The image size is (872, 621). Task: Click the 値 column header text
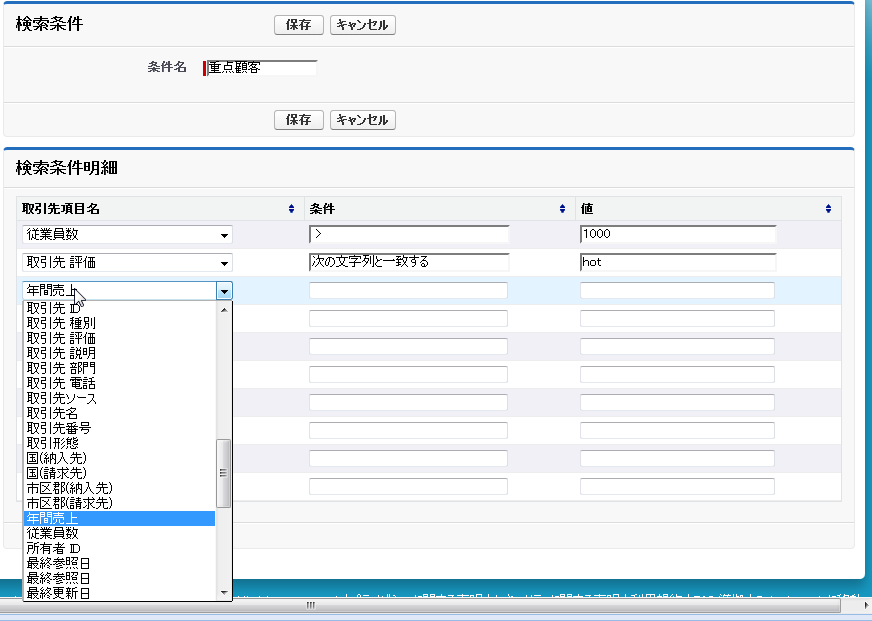(587, 208)
